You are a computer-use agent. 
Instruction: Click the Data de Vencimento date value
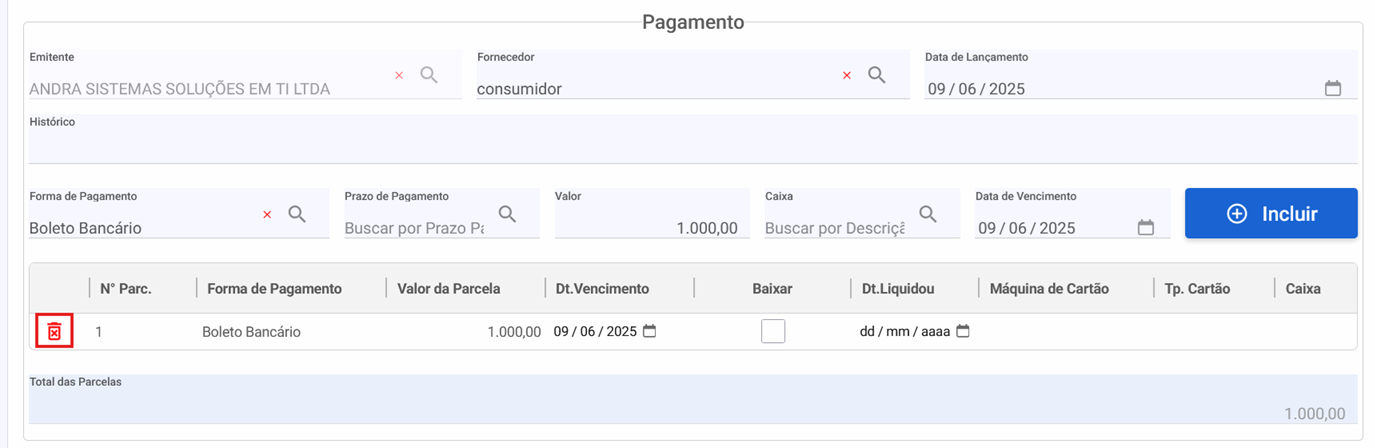point(1027,228)
